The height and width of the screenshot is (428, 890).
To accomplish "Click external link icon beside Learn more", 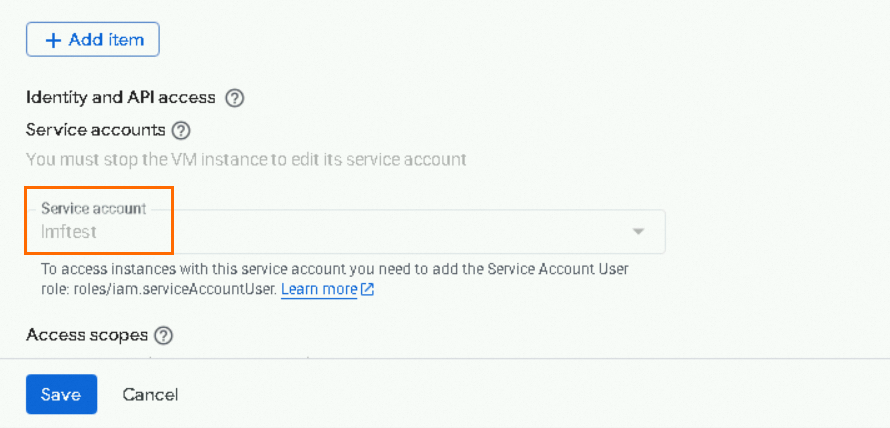I will (x=368, y=290).
